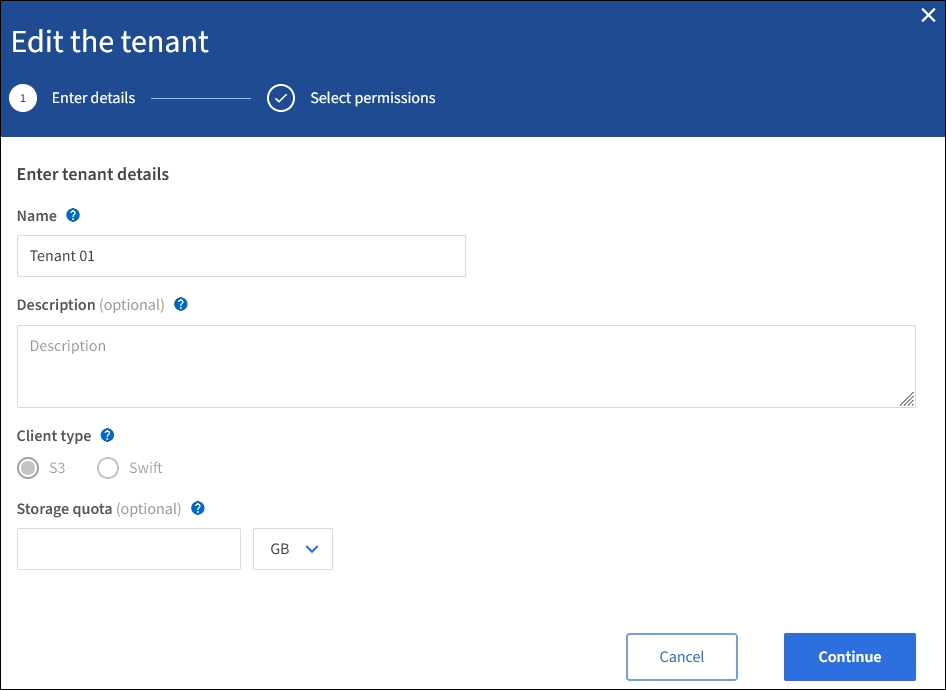The width and height of the screenshot is (946, 690).
Task: Focus the Name field containing Tenant 01
Action: 241,256
